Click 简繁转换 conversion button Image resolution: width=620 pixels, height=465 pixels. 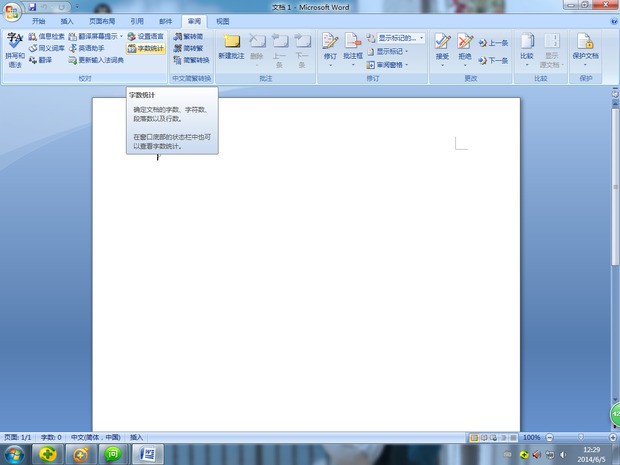coord(191,60)
